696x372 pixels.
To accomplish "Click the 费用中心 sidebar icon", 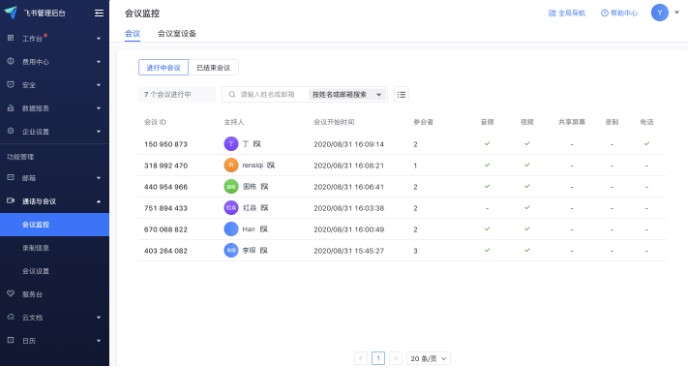I will tap(11, 61).
